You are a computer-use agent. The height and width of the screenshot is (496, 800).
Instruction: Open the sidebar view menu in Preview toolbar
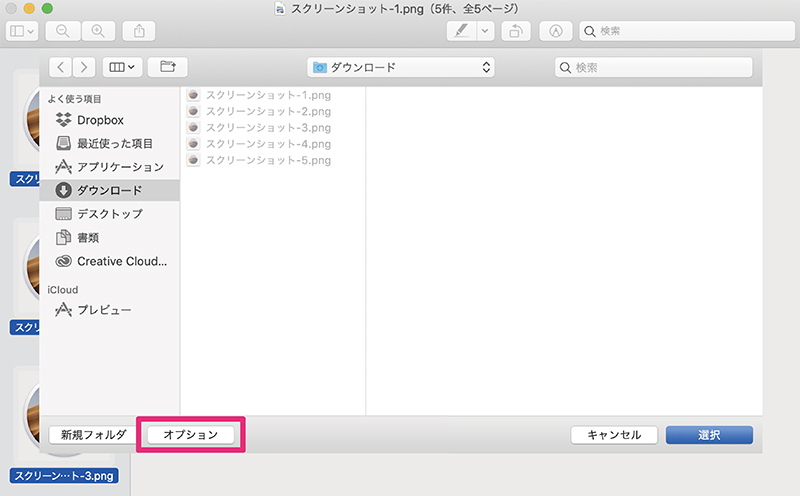point(22,31)
